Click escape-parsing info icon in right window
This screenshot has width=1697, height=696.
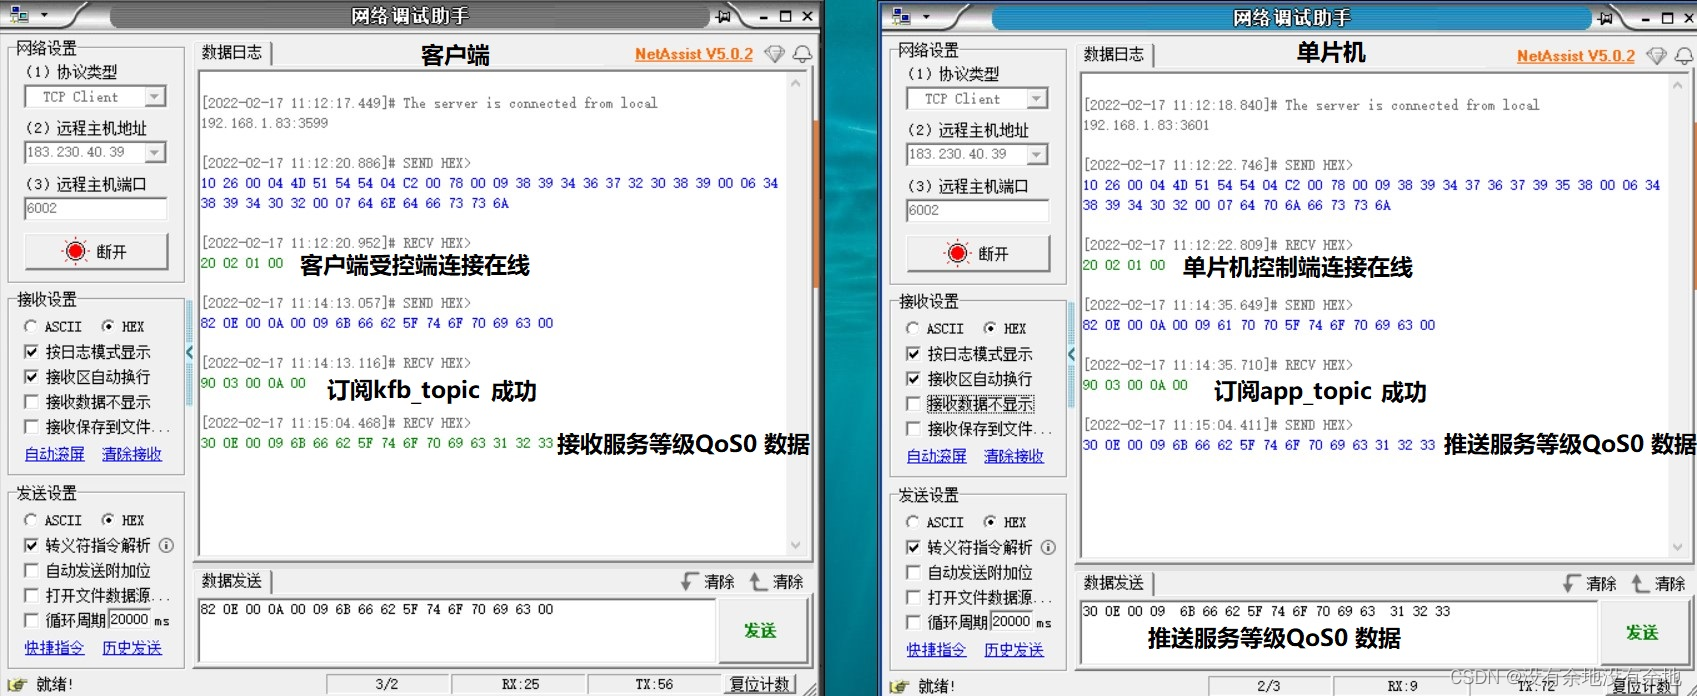point(1048,547)
